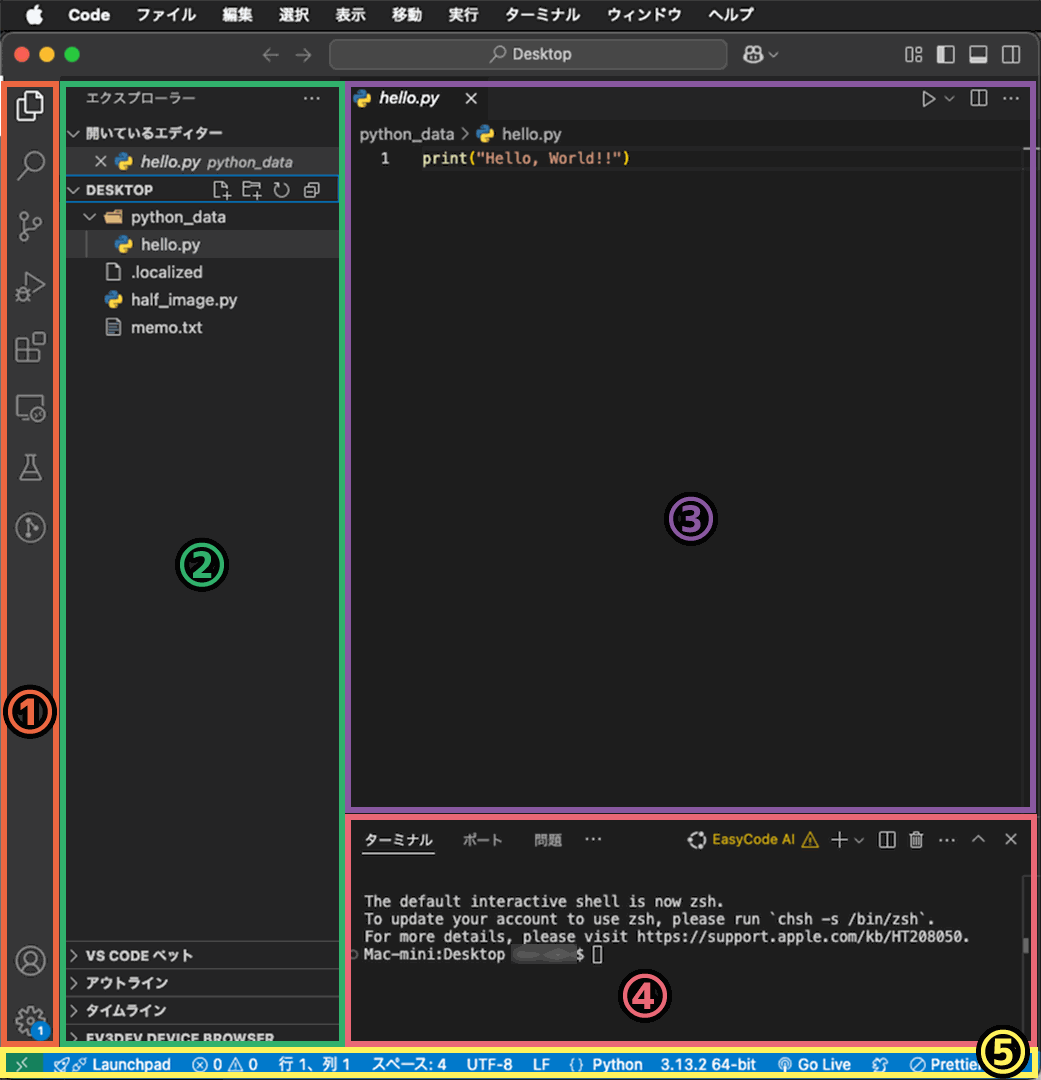Viewport: 1041px width, 1080px height.
Task: Click the Desktop command center search box
Action: point(528,54)
